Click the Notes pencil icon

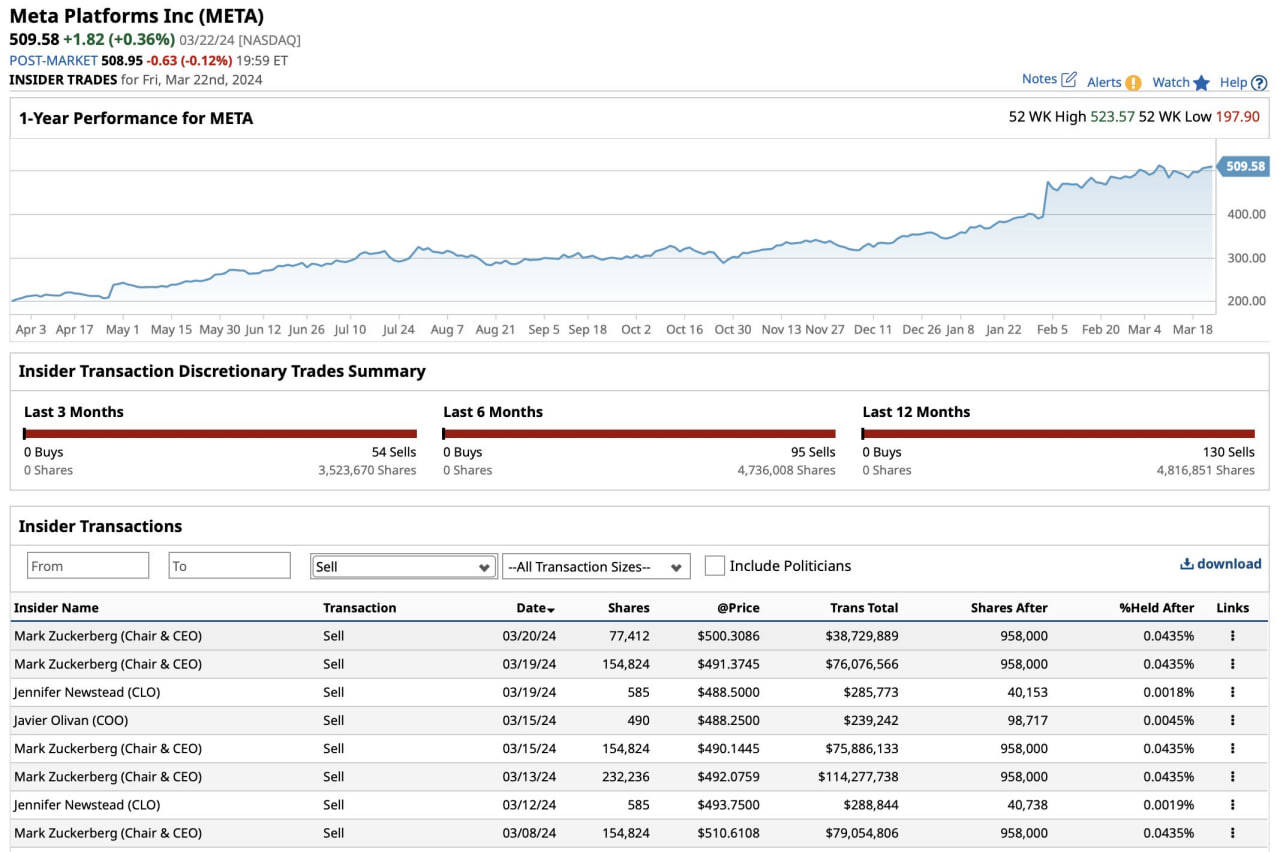click(1068, 80)
